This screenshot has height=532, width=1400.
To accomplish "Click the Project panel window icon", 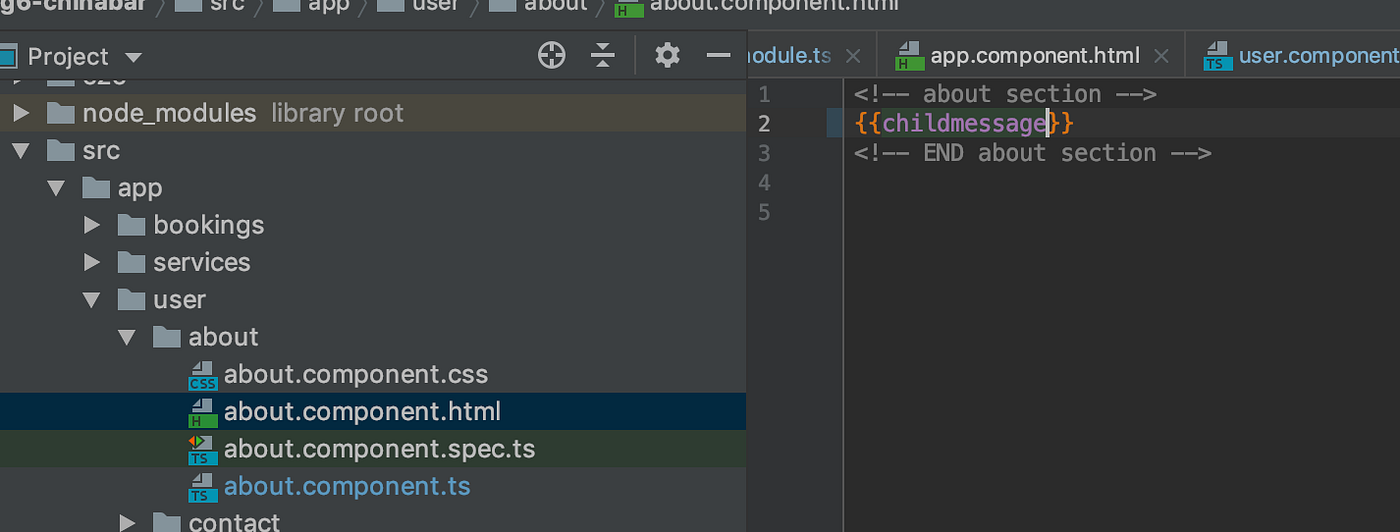I will point(7,56).
